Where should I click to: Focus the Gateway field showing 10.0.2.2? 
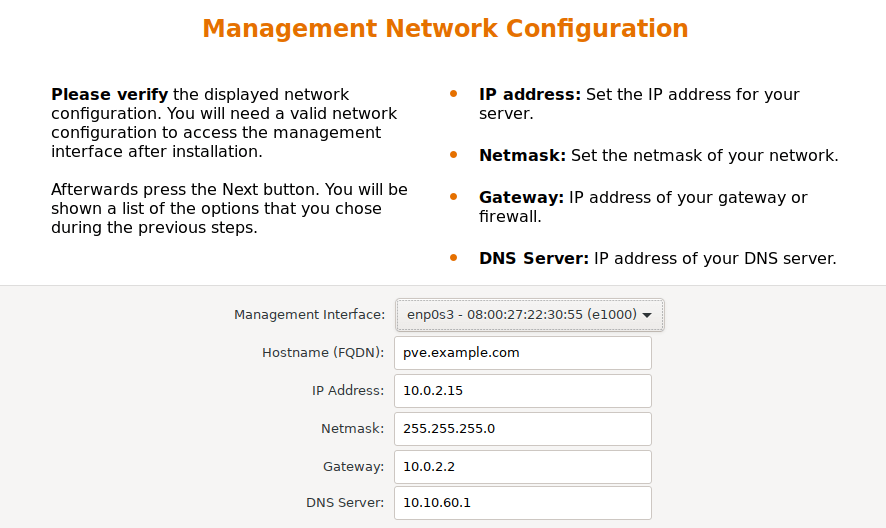click(x=524, y=467)
